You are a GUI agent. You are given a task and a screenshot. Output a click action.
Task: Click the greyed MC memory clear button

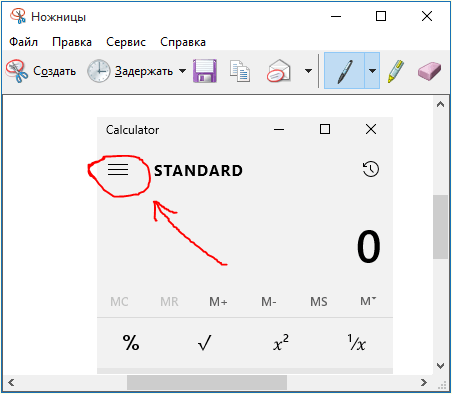(x=119, y=302)
